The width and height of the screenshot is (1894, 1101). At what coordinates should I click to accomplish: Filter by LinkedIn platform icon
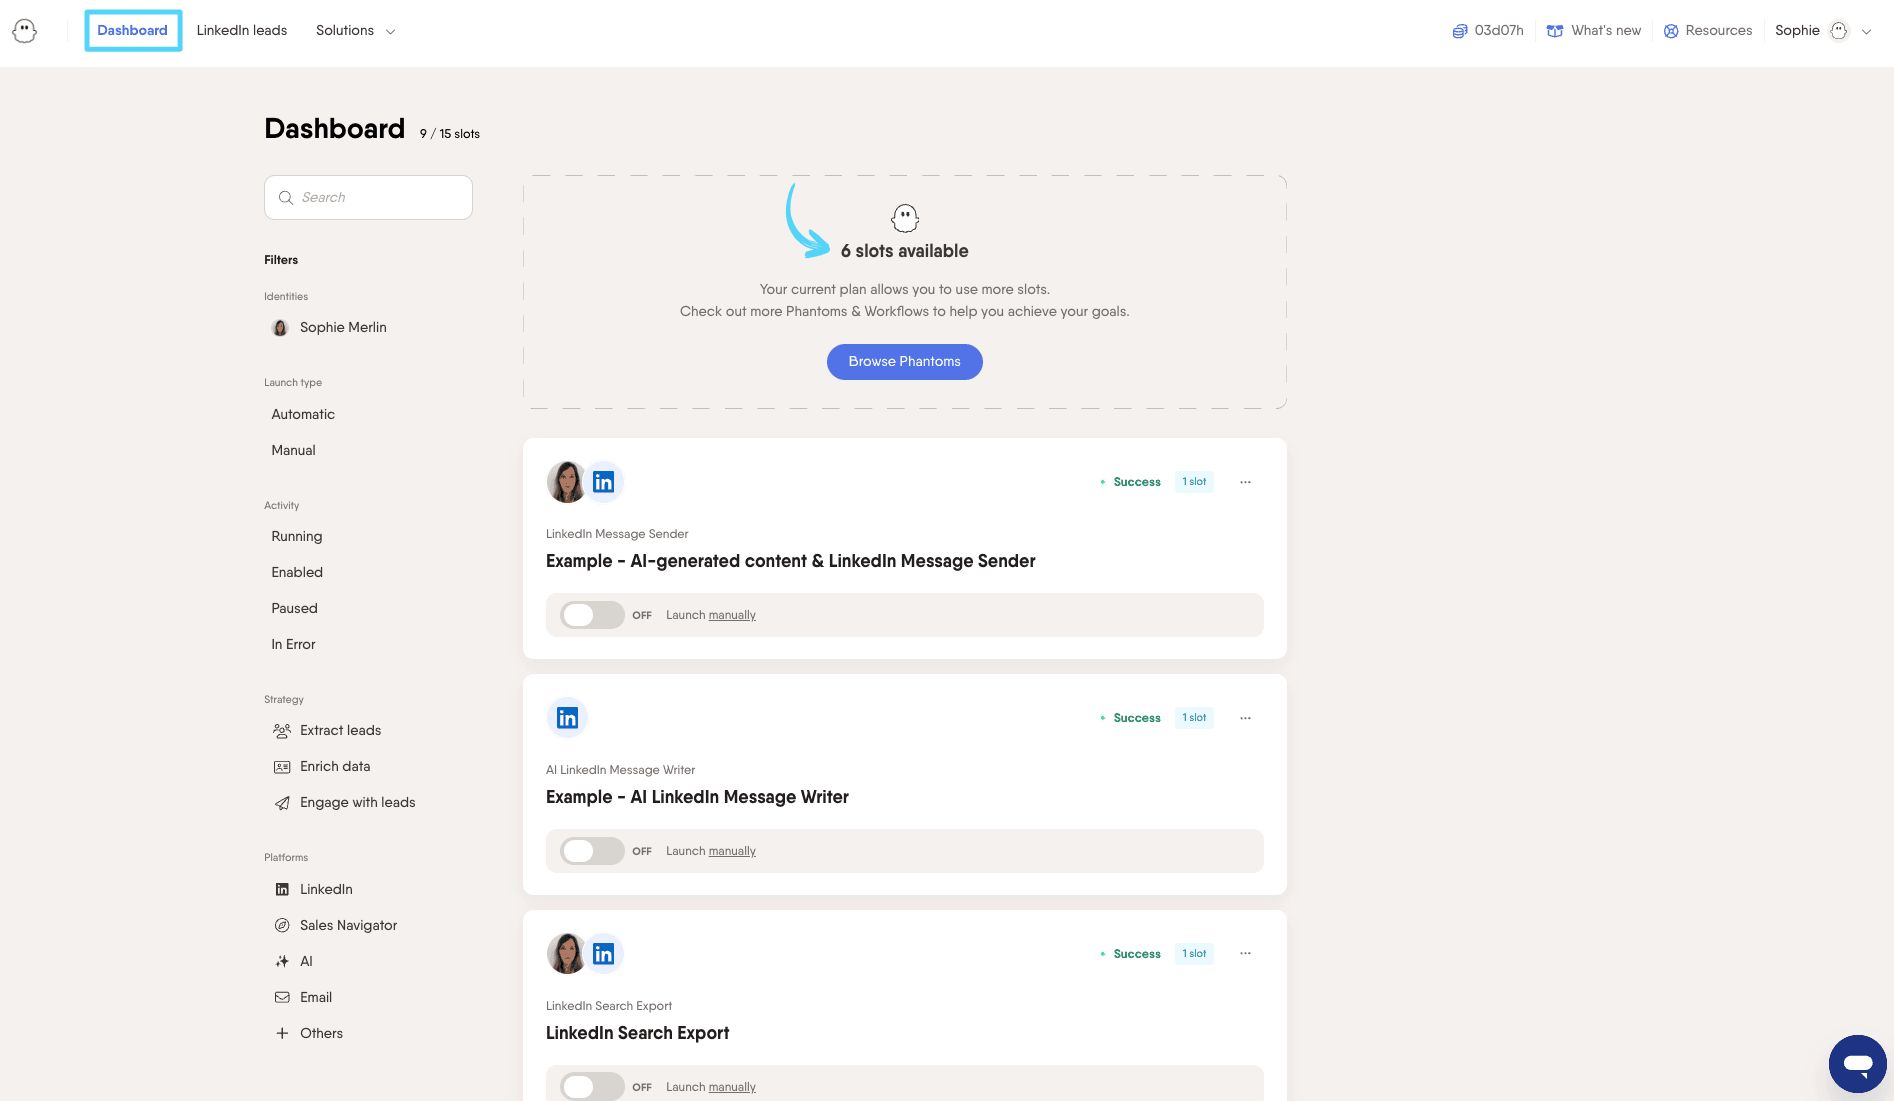point(282,889)
